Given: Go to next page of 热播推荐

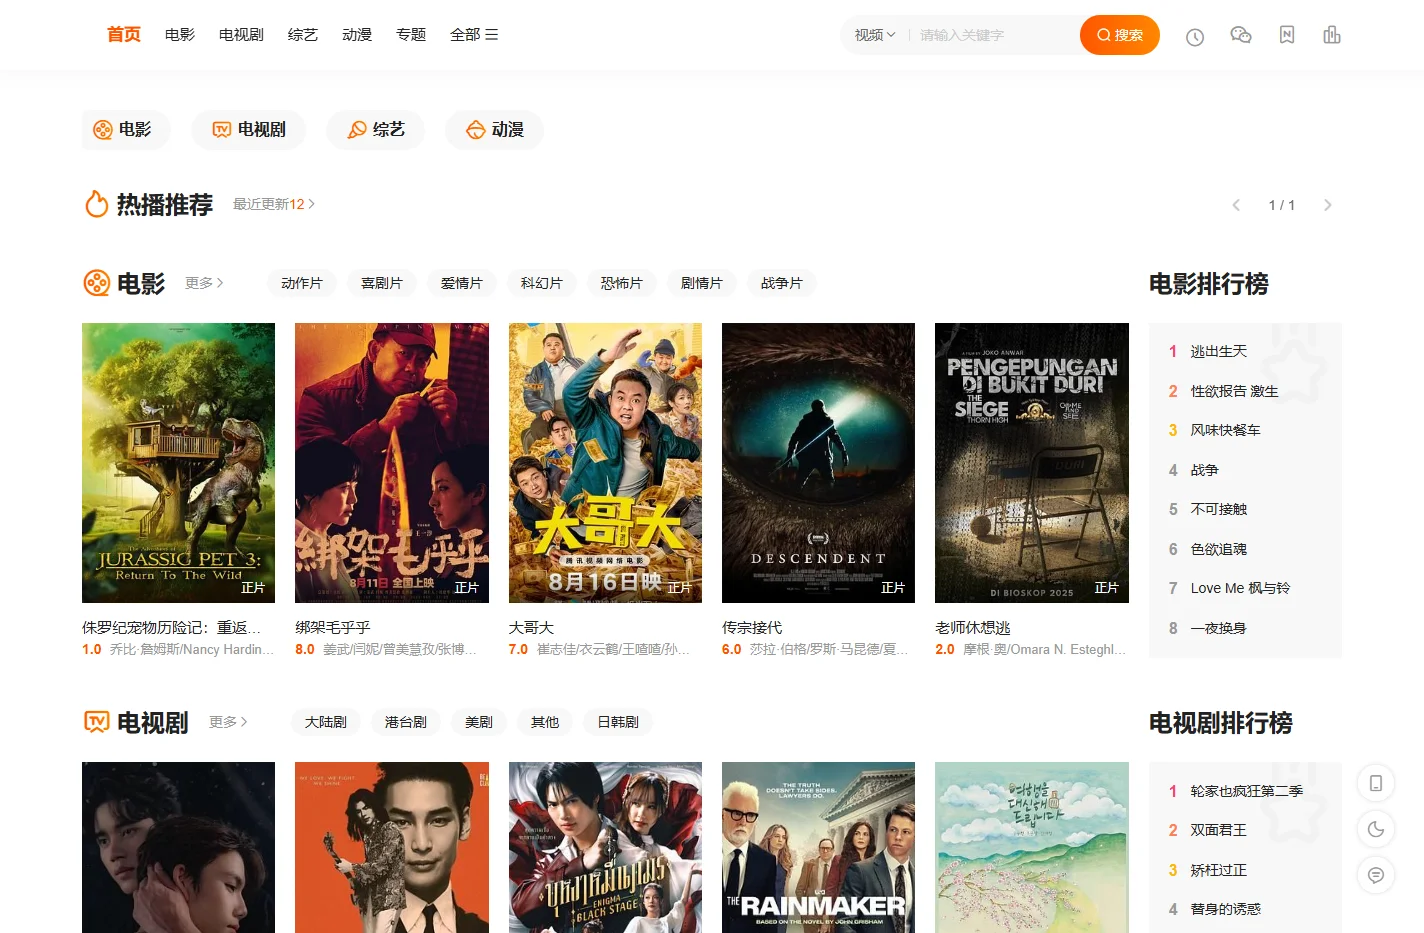Looking at the screenshot, I should click(1328, 205).
